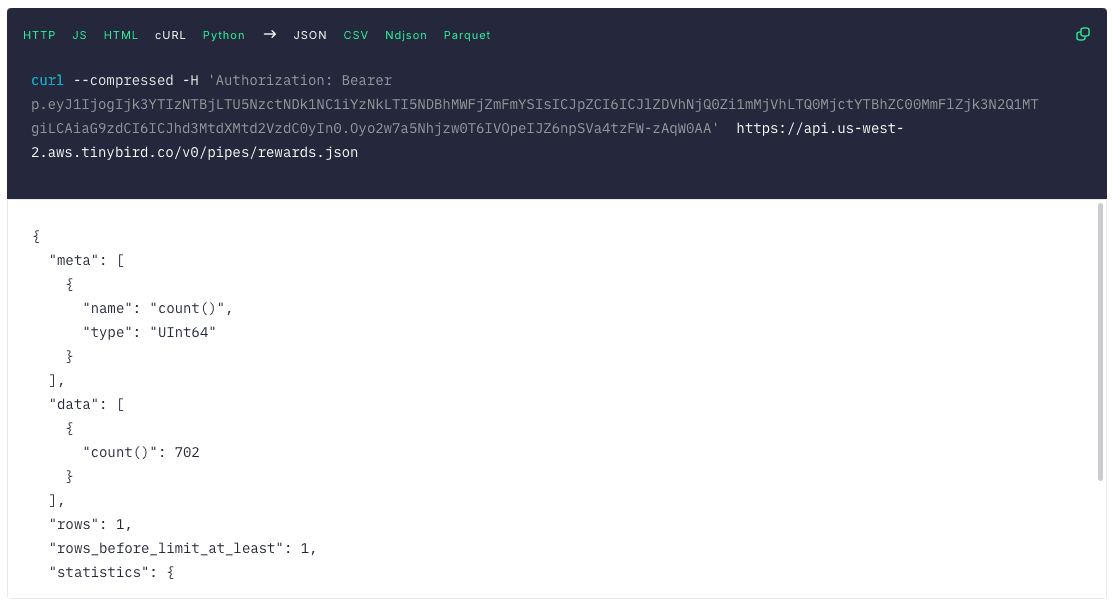This screenshot has width=1115, height=612.
Task: Switch to the HTML tab
Action: pyautogui.click(x=121, y=35)
